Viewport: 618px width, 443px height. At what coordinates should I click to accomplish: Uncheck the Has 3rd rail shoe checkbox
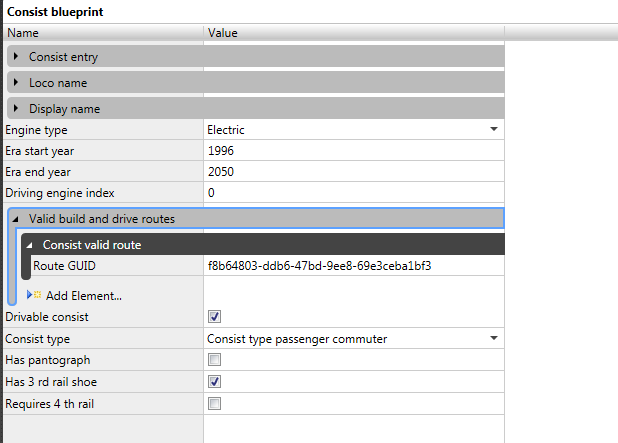(214, 382)
